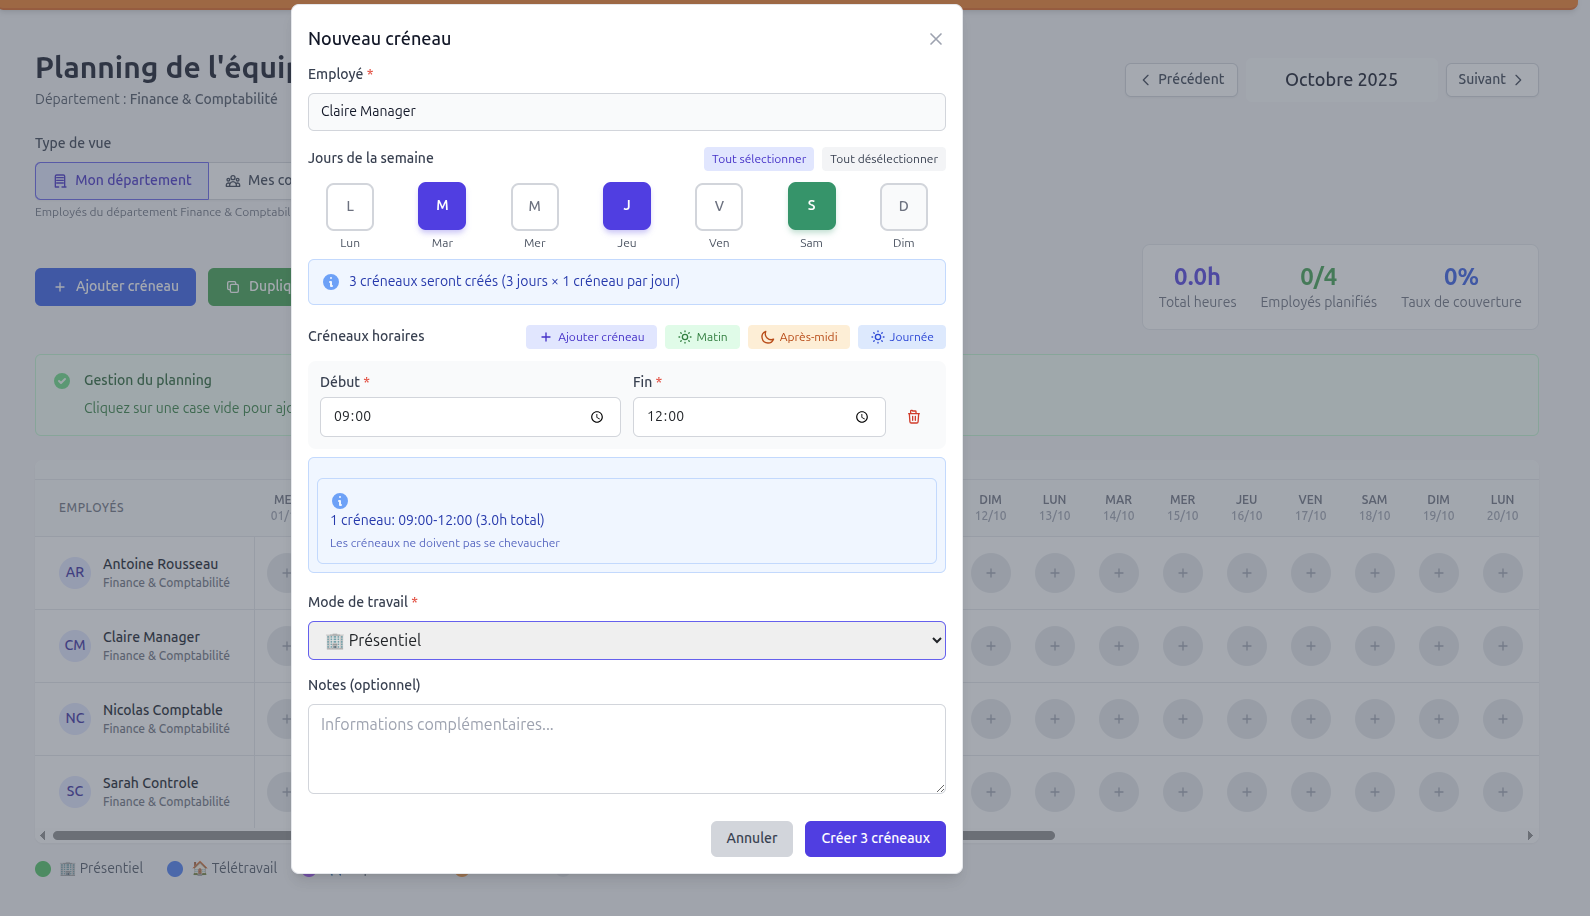Toggle Lundi day selection
The height and width of the screenshot is (916, 1590).
point(350,207)
